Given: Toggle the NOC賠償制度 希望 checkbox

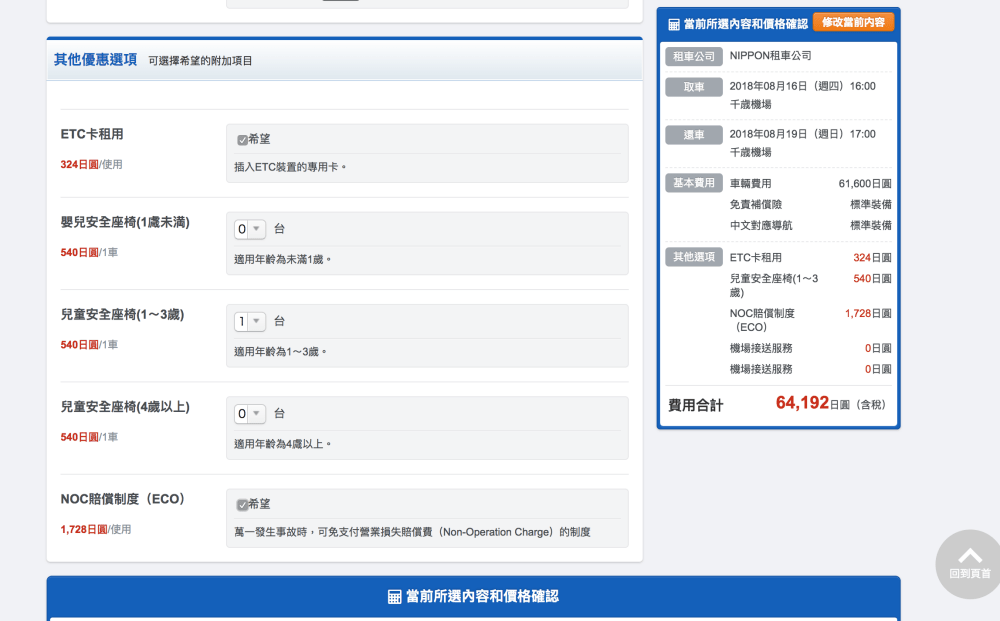Looking at the screenshot, I should coord(242,505).
